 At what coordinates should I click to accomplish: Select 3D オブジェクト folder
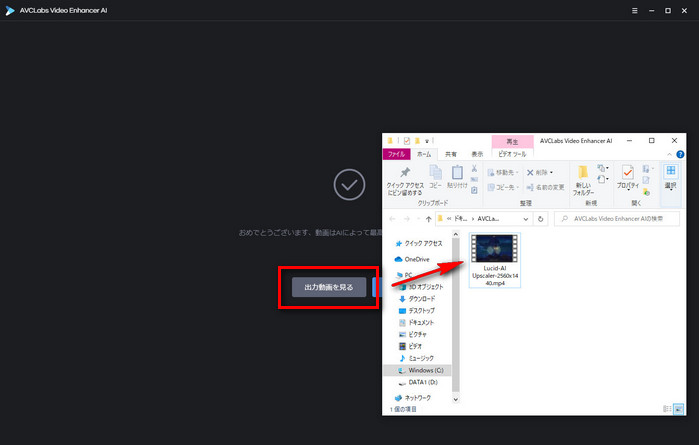(x=422, y=287)
